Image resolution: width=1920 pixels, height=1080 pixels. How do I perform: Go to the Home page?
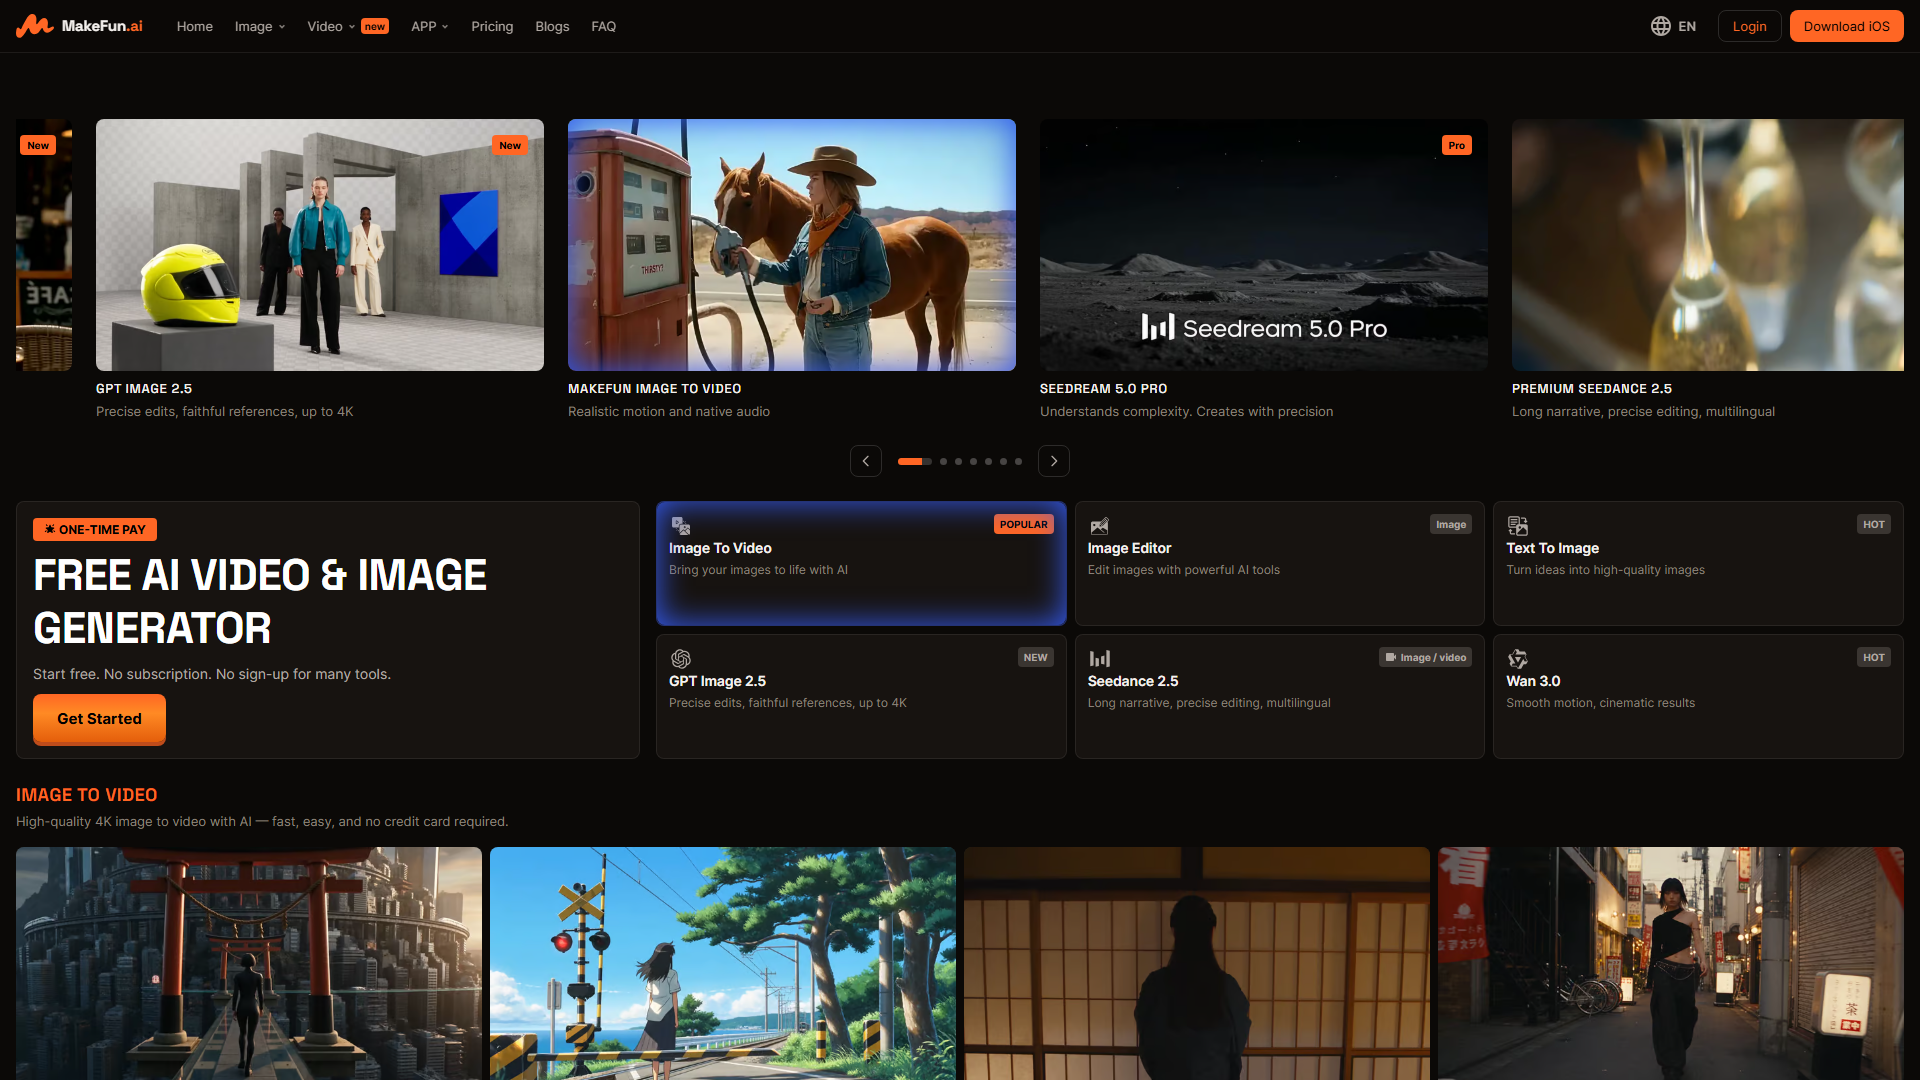coord(195,26)
